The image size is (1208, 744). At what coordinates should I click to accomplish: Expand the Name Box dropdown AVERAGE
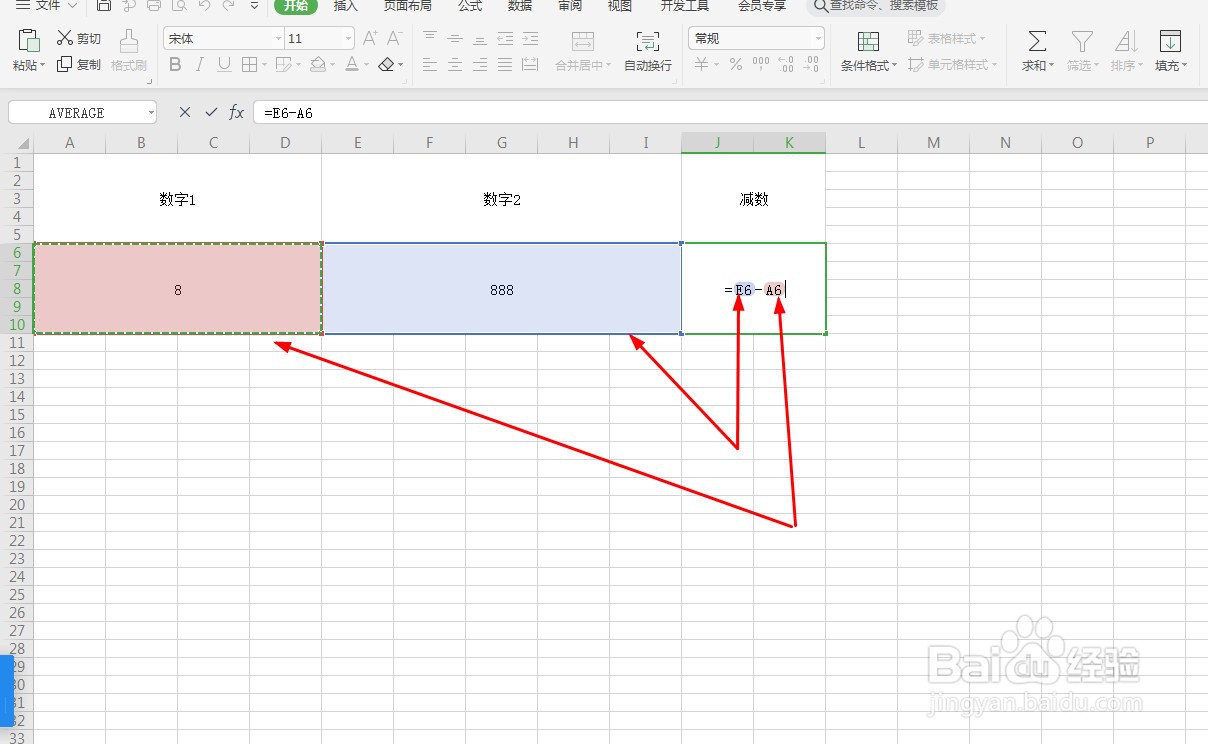[x=150, y=112]
